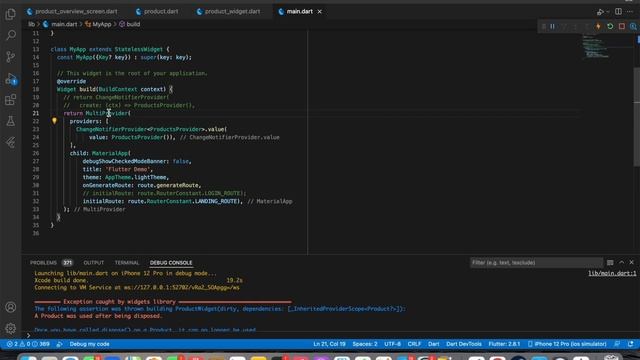Click the run or debug file icon
The image size is (640, 360).
click(x=600, y=12)
